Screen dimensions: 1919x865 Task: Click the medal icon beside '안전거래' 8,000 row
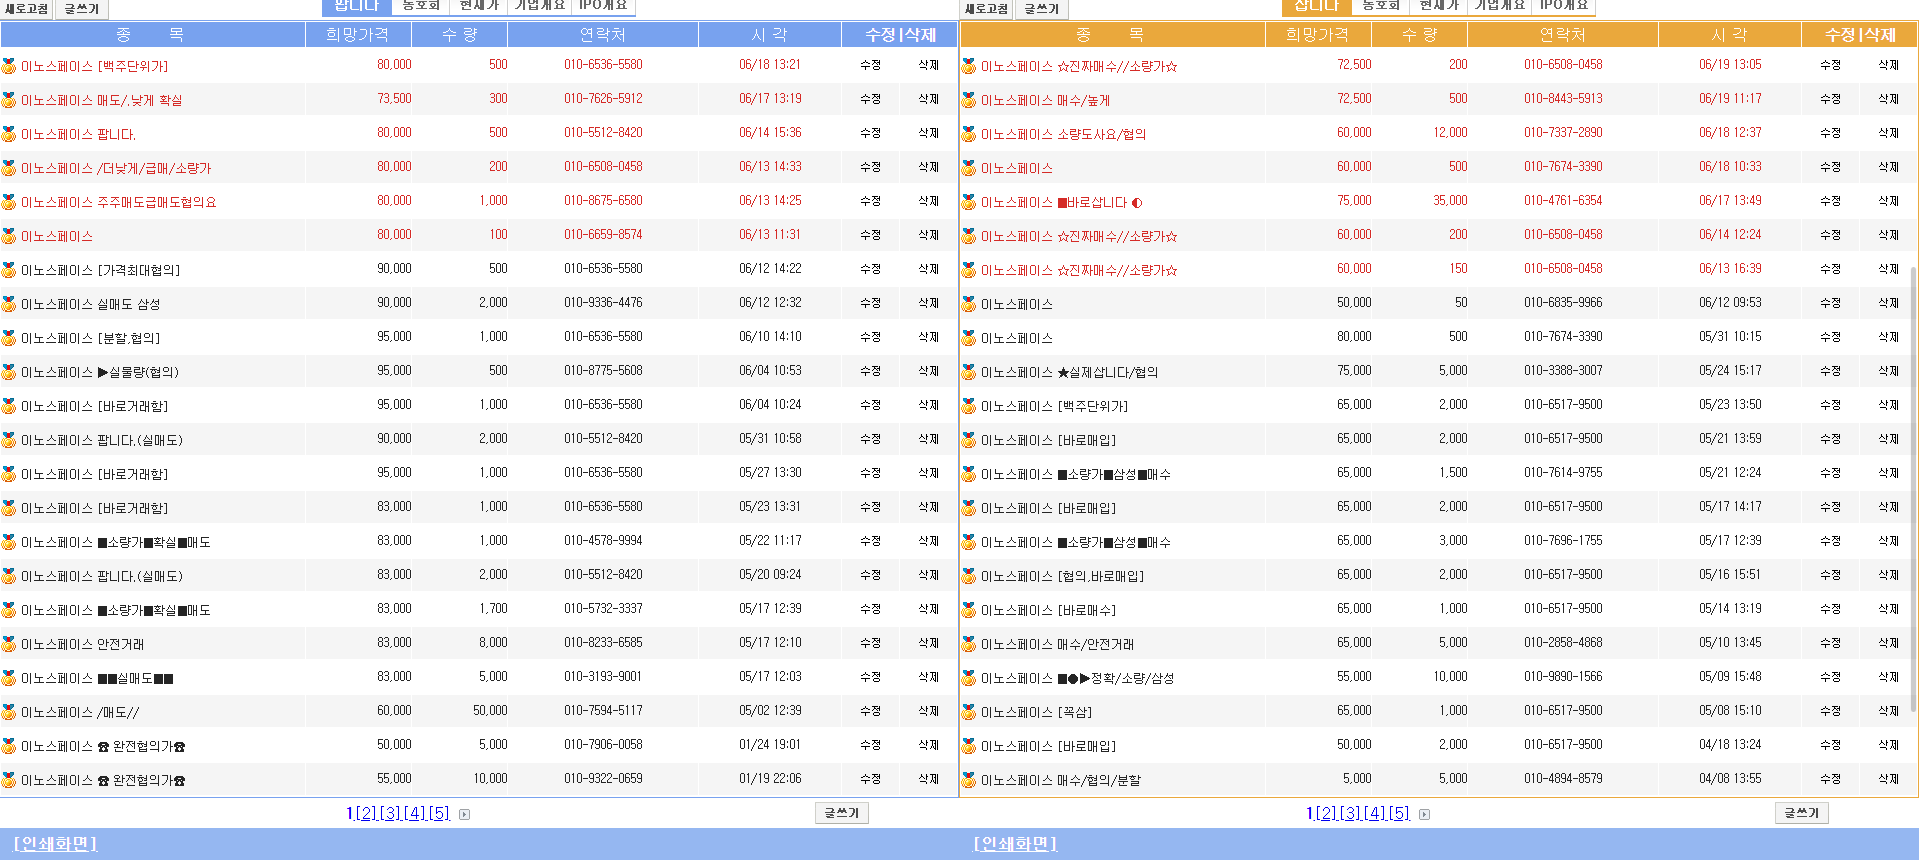coord(9,644)
